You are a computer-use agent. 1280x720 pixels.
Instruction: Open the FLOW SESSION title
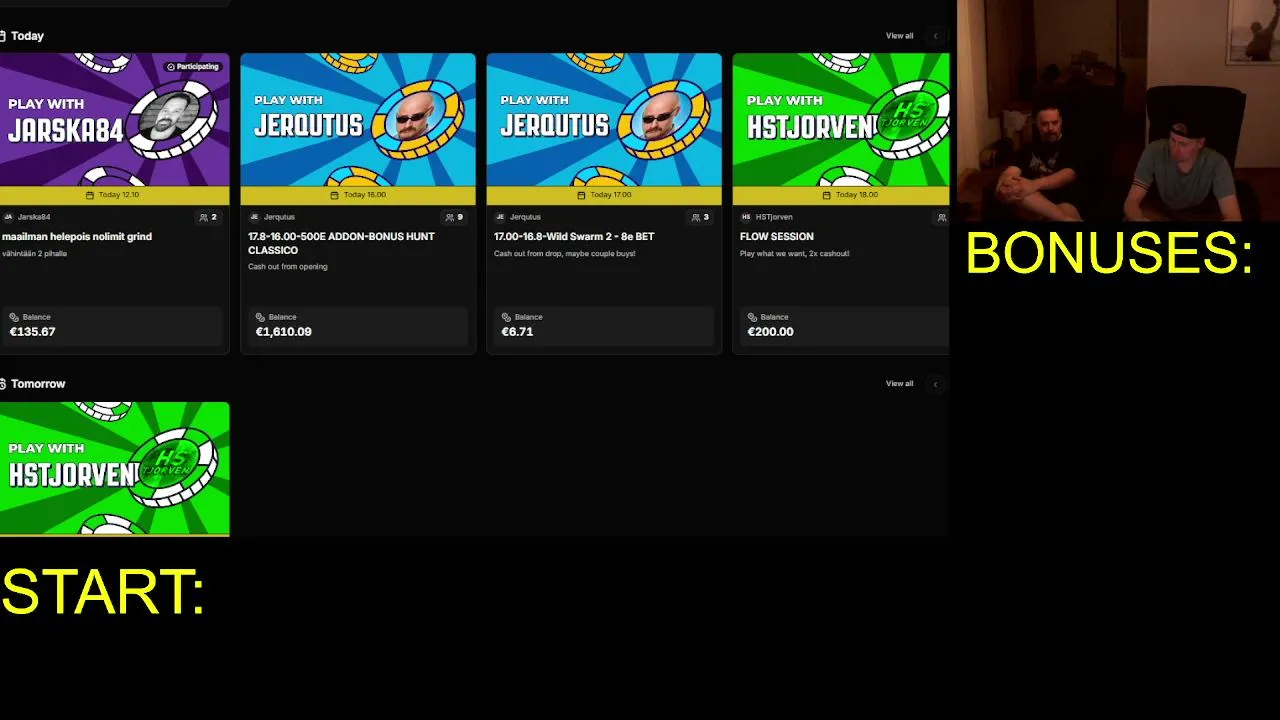(777, 237)
